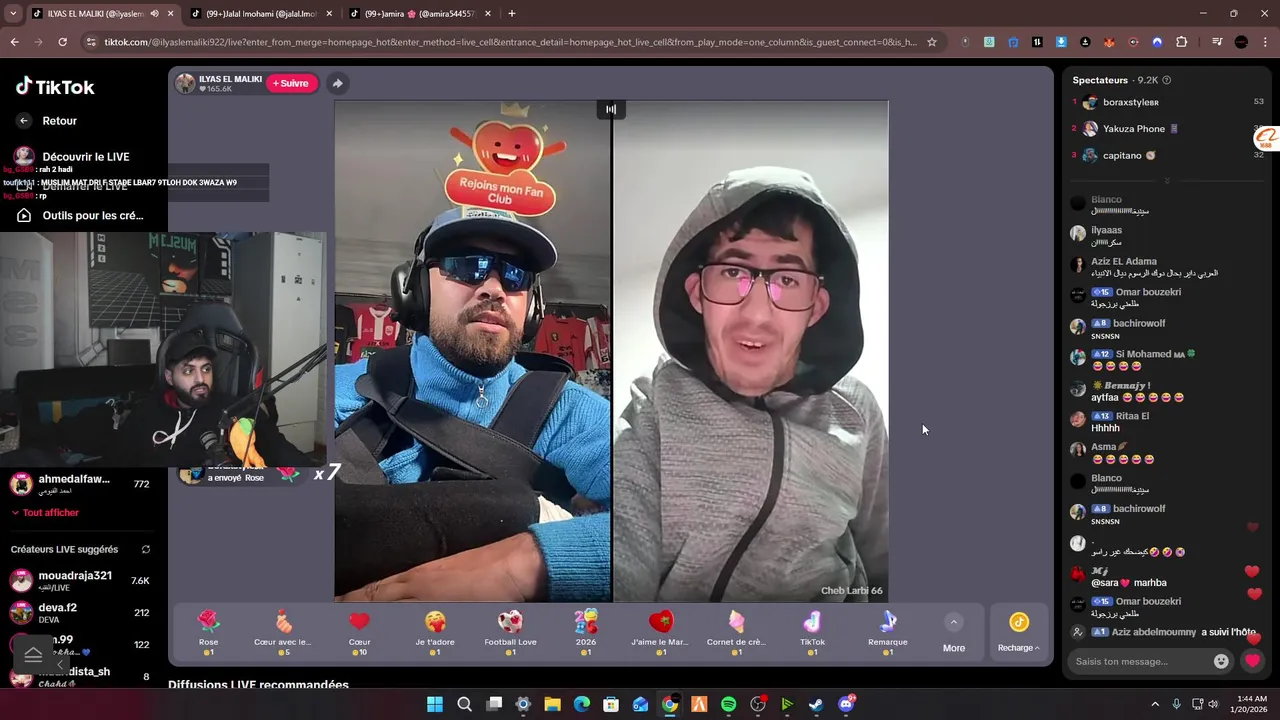Open Chrome three-dot menu
1280x720 pixels.
coord(1265,42)
